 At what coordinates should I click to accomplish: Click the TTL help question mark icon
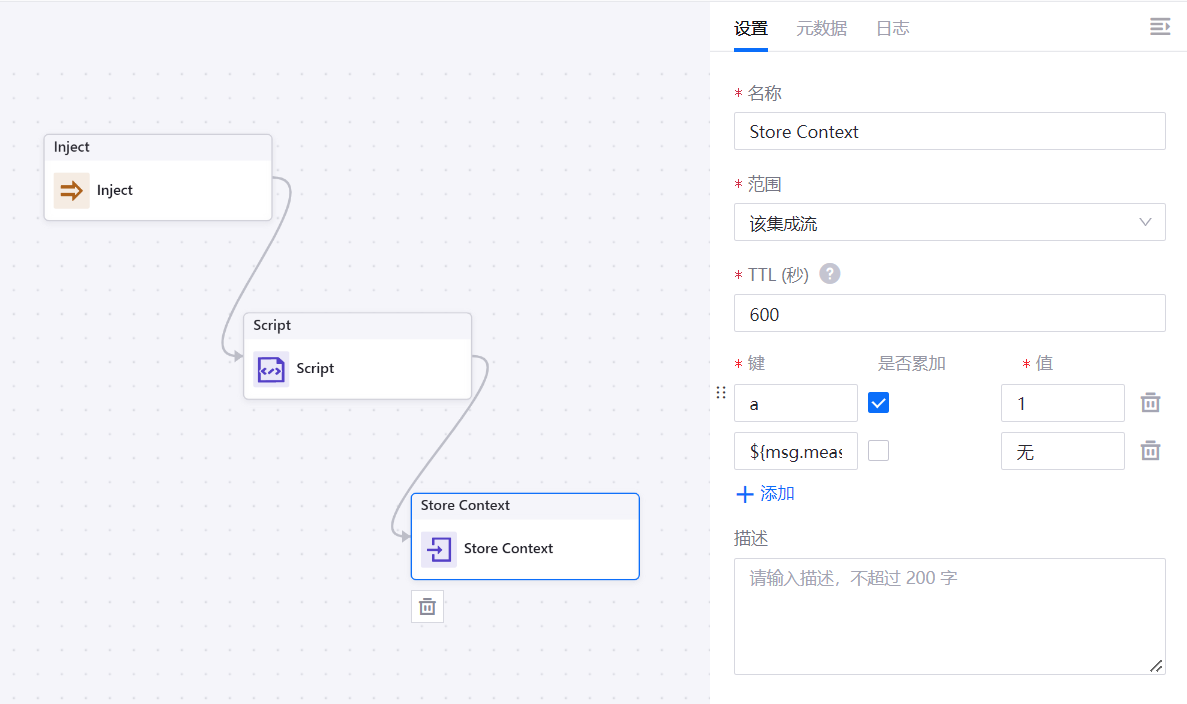[x=829, y=274]
